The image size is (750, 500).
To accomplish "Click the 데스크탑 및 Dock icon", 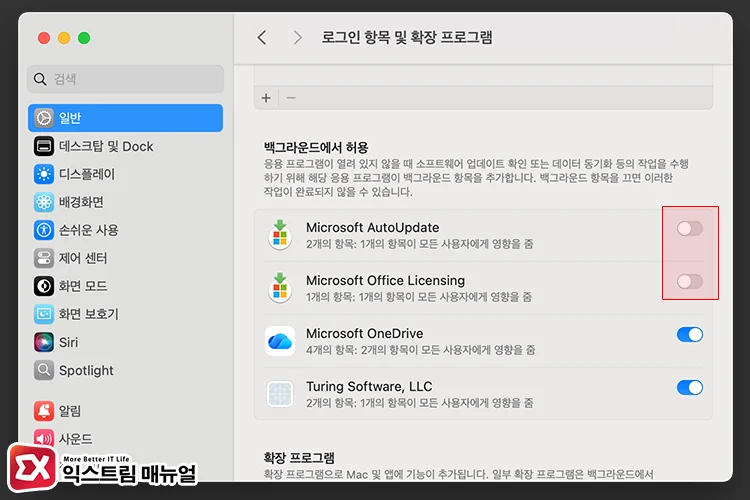I will [44, 146].
